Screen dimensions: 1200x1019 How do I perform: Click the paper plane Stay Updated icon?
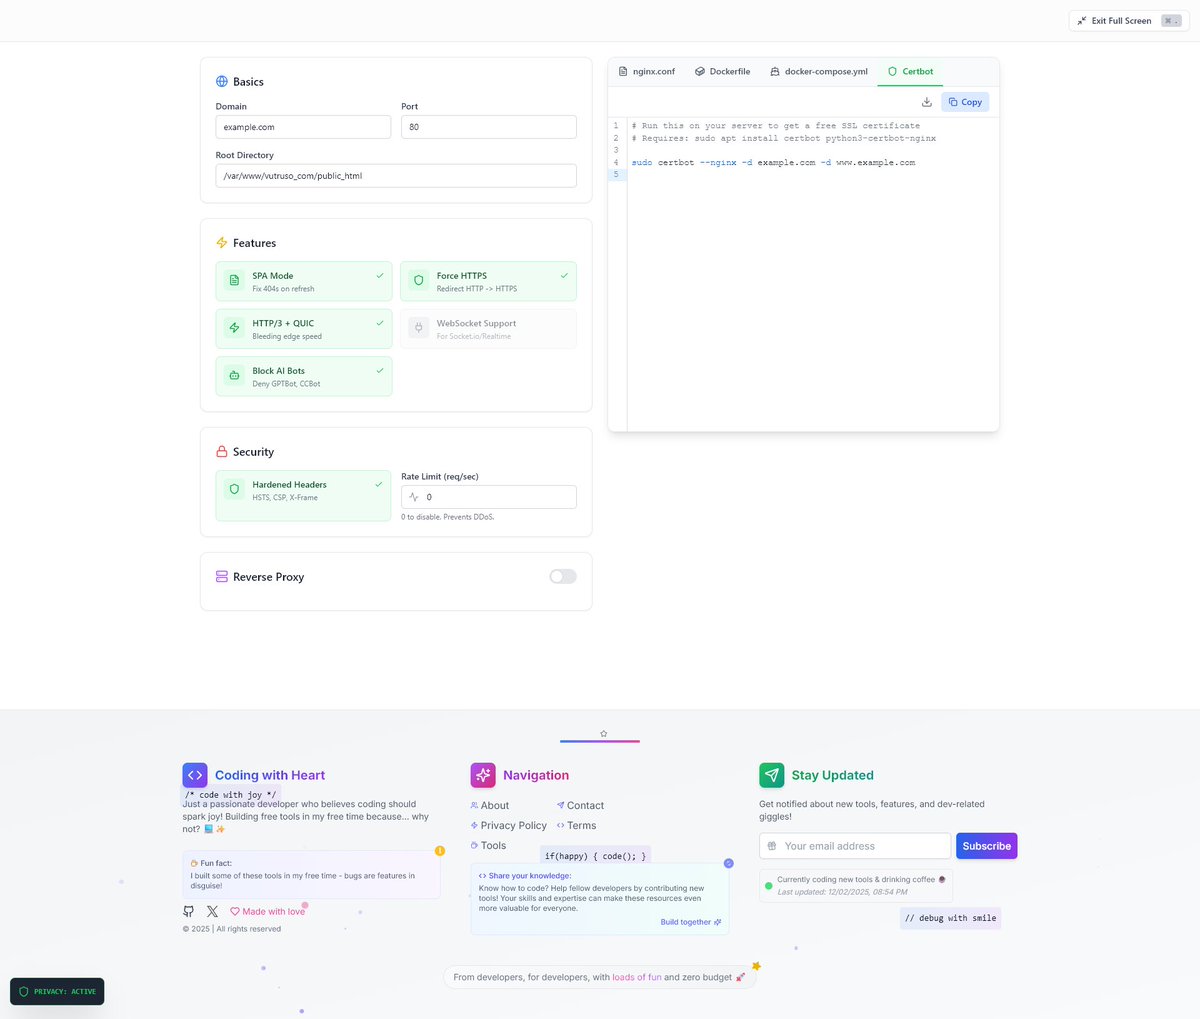click(771, 775)
